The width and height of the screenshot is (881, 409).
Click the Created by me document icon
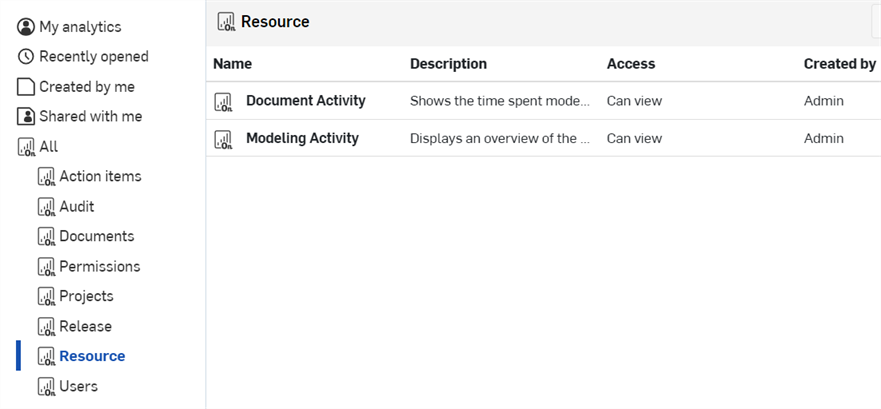tap(26, 87)
